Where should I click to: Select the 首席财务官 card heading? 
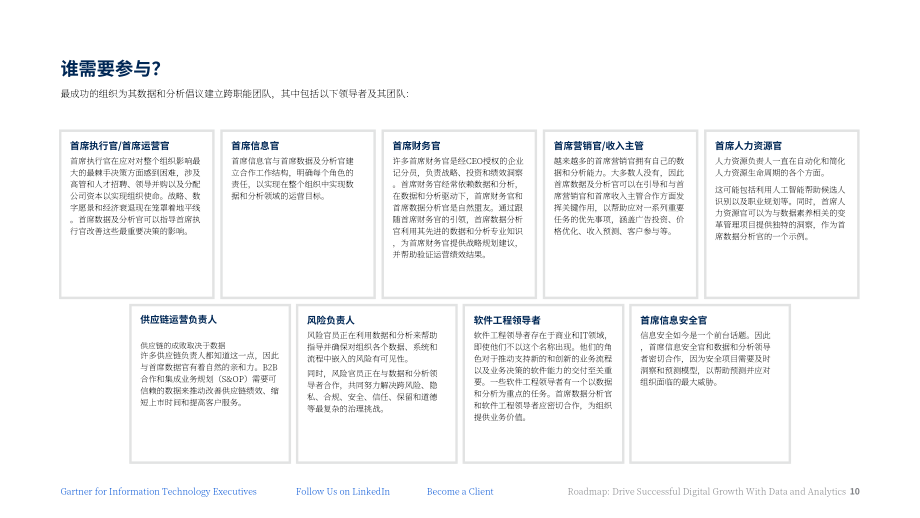pos(417,145)
